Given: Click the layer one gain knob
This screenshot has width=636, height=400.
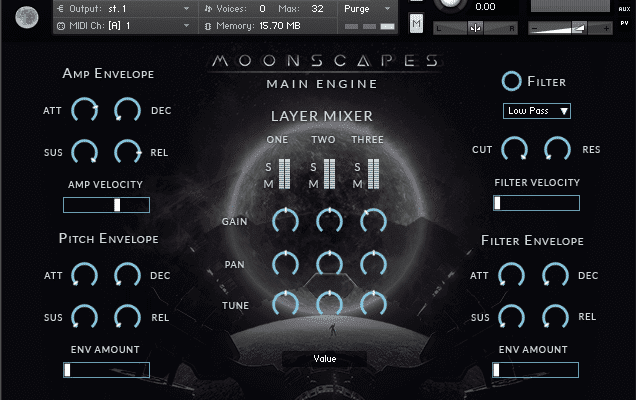Looking at the screenshot, I should [285, 220].
